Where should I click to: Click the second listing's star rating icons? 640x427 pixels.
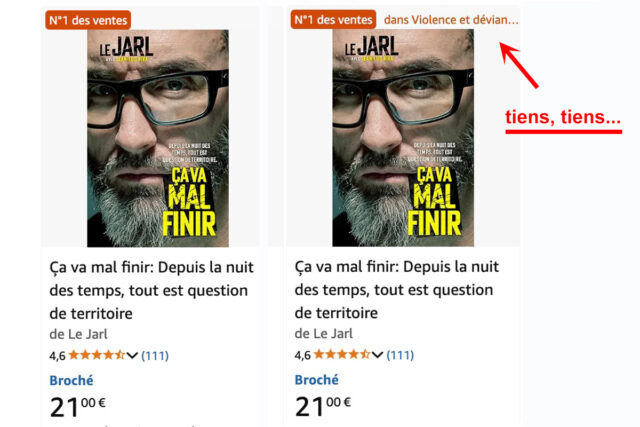pyautogui.click(x=342, y=354)
